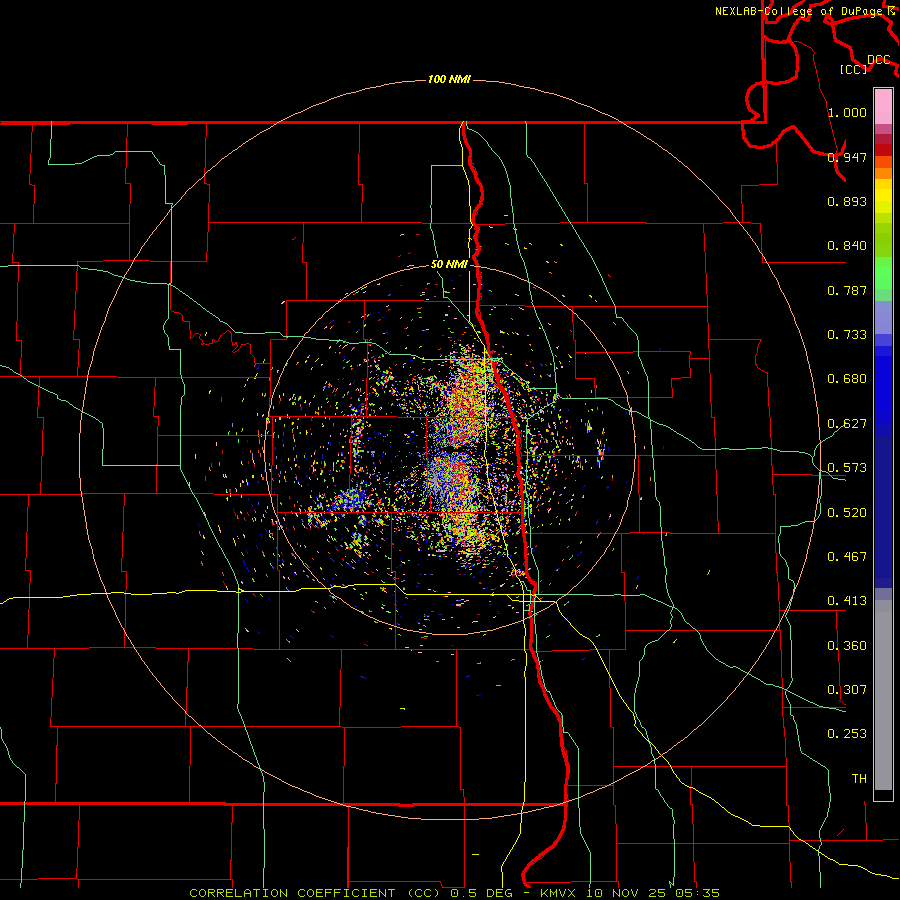Click the 100 NMI range ring label
The height and width of the screenshot is (900, 900).
click(x=449, y=79)
